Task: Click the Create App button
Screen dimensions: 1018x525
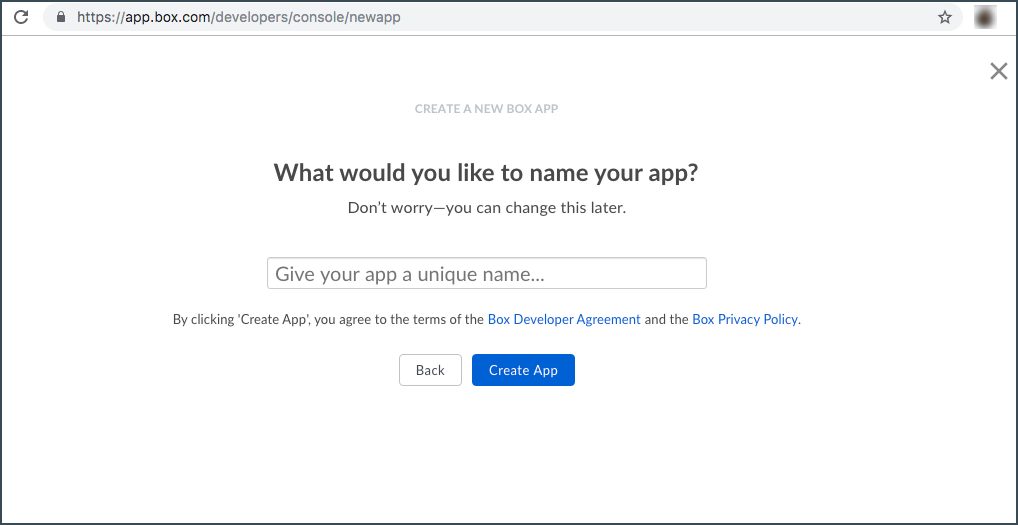Action: (523, 370)
